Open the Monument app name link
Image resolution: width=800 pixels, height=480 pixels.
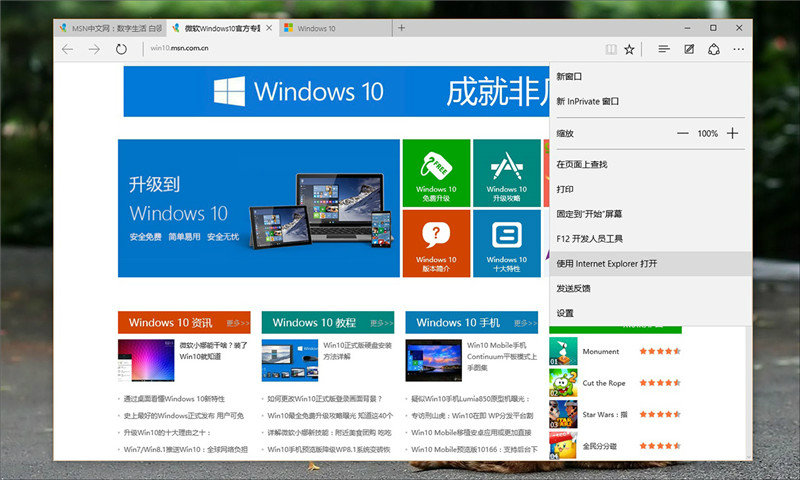point(601,351)
